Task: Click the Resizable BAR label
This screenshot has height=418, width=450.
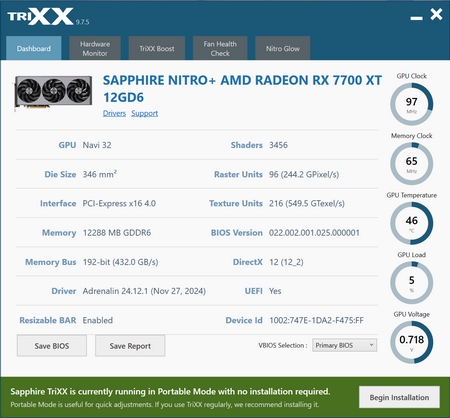Action: coord(48,320)
